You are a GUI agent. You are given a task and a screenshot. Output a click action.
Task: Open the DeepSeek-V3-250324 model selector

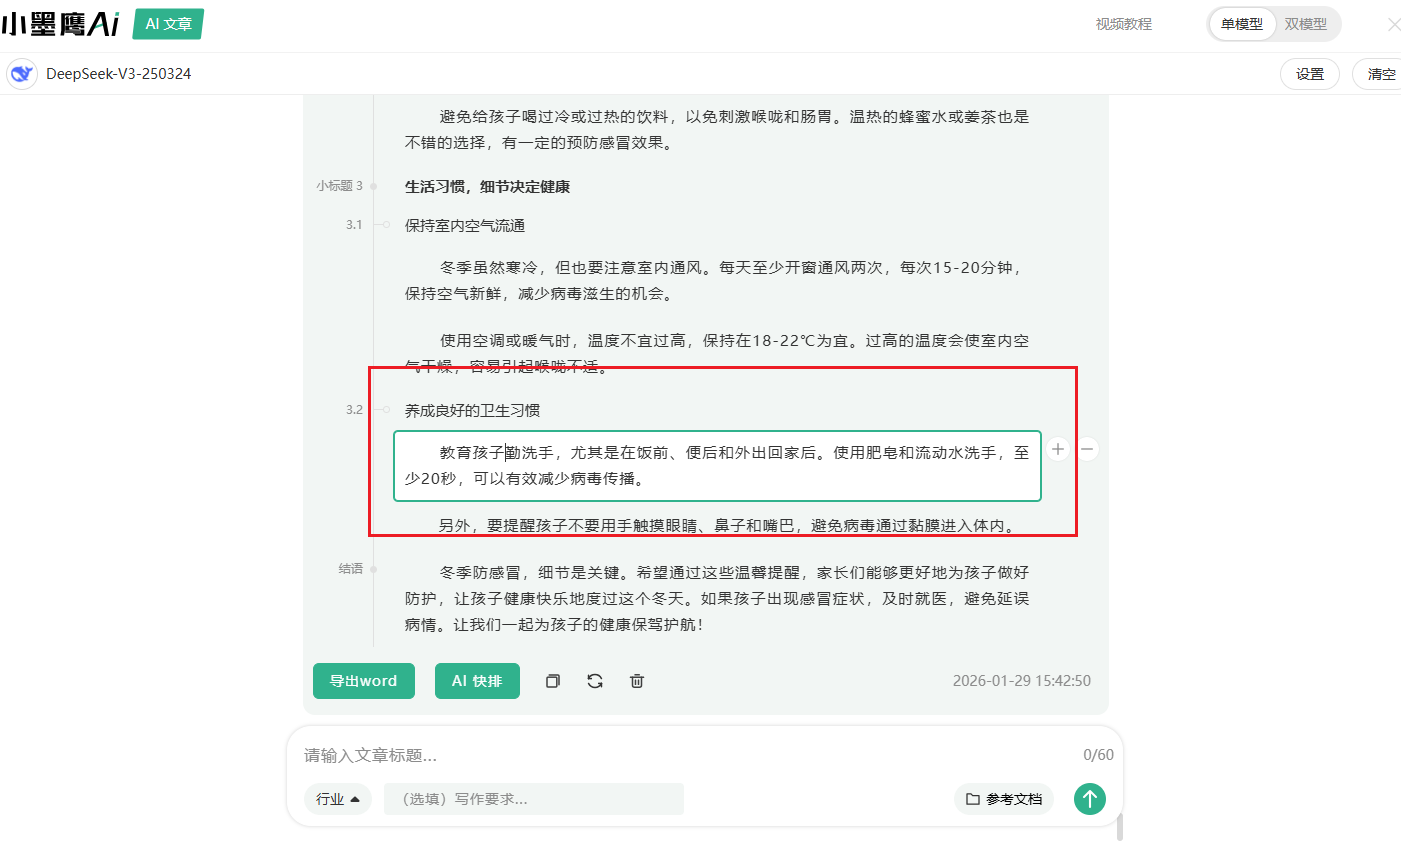point(118,74)
